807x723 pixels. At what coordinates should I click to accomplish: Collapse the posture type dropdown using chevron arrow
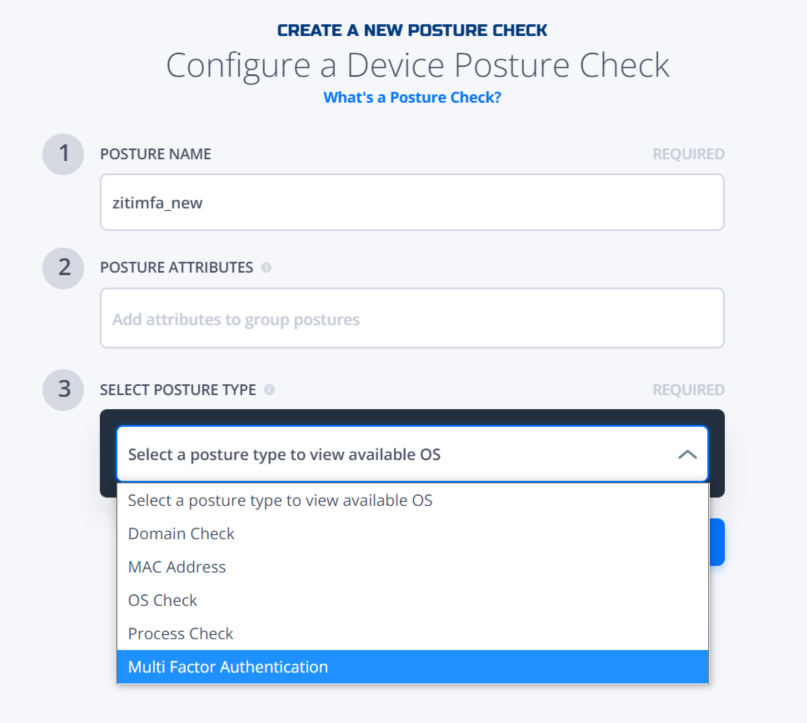687,454
